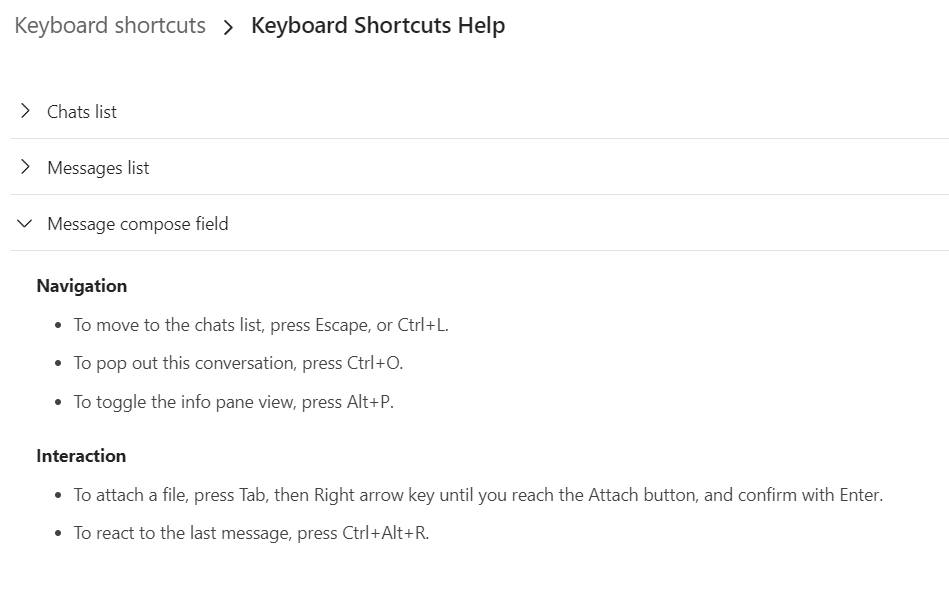Click the bullet before the react shortcut entry

(60, 533)
